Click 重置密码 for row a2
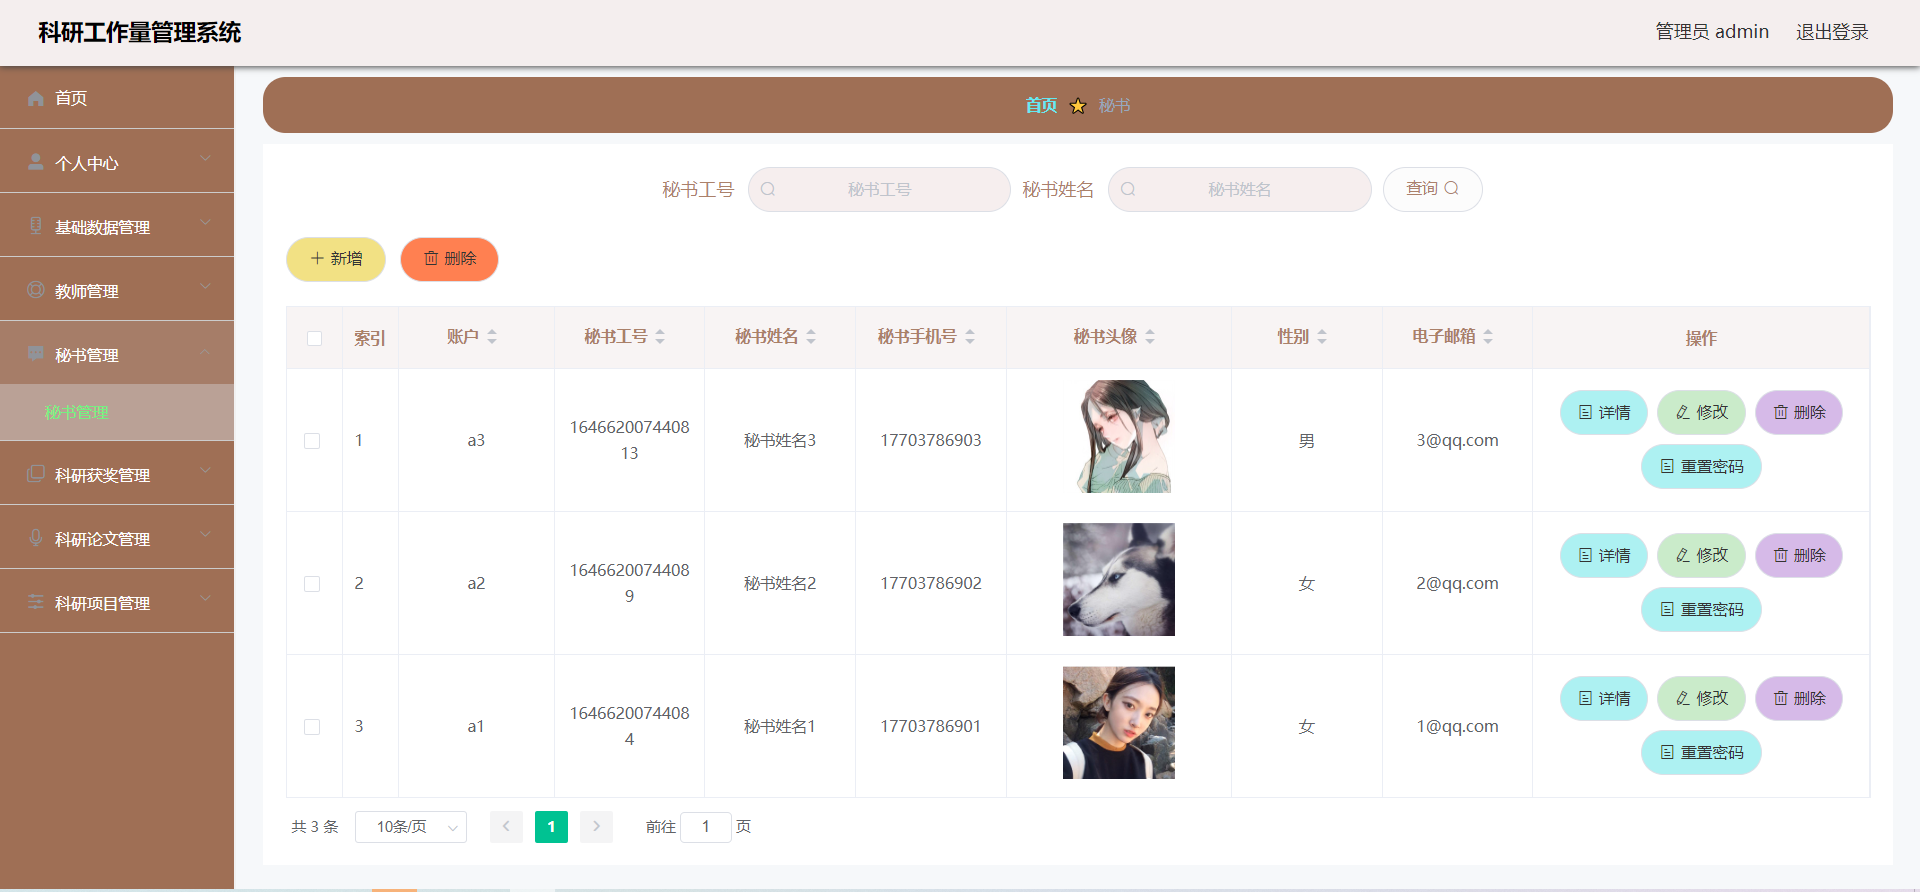 (x=1701, y=609)
